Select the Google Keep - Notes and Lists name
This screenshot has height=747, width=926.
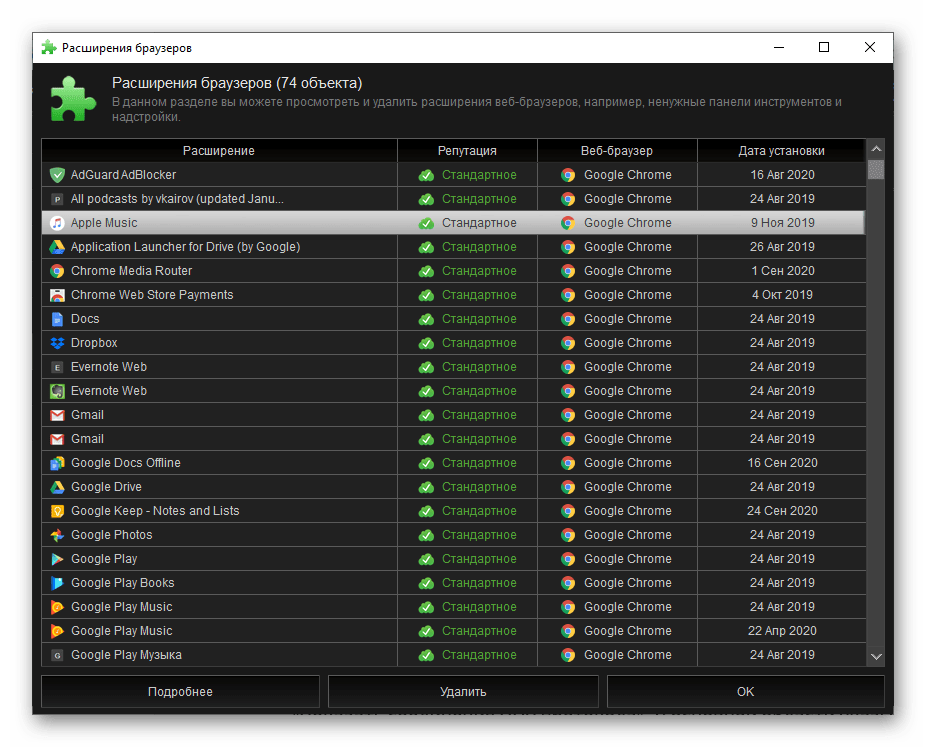(155, 511)
